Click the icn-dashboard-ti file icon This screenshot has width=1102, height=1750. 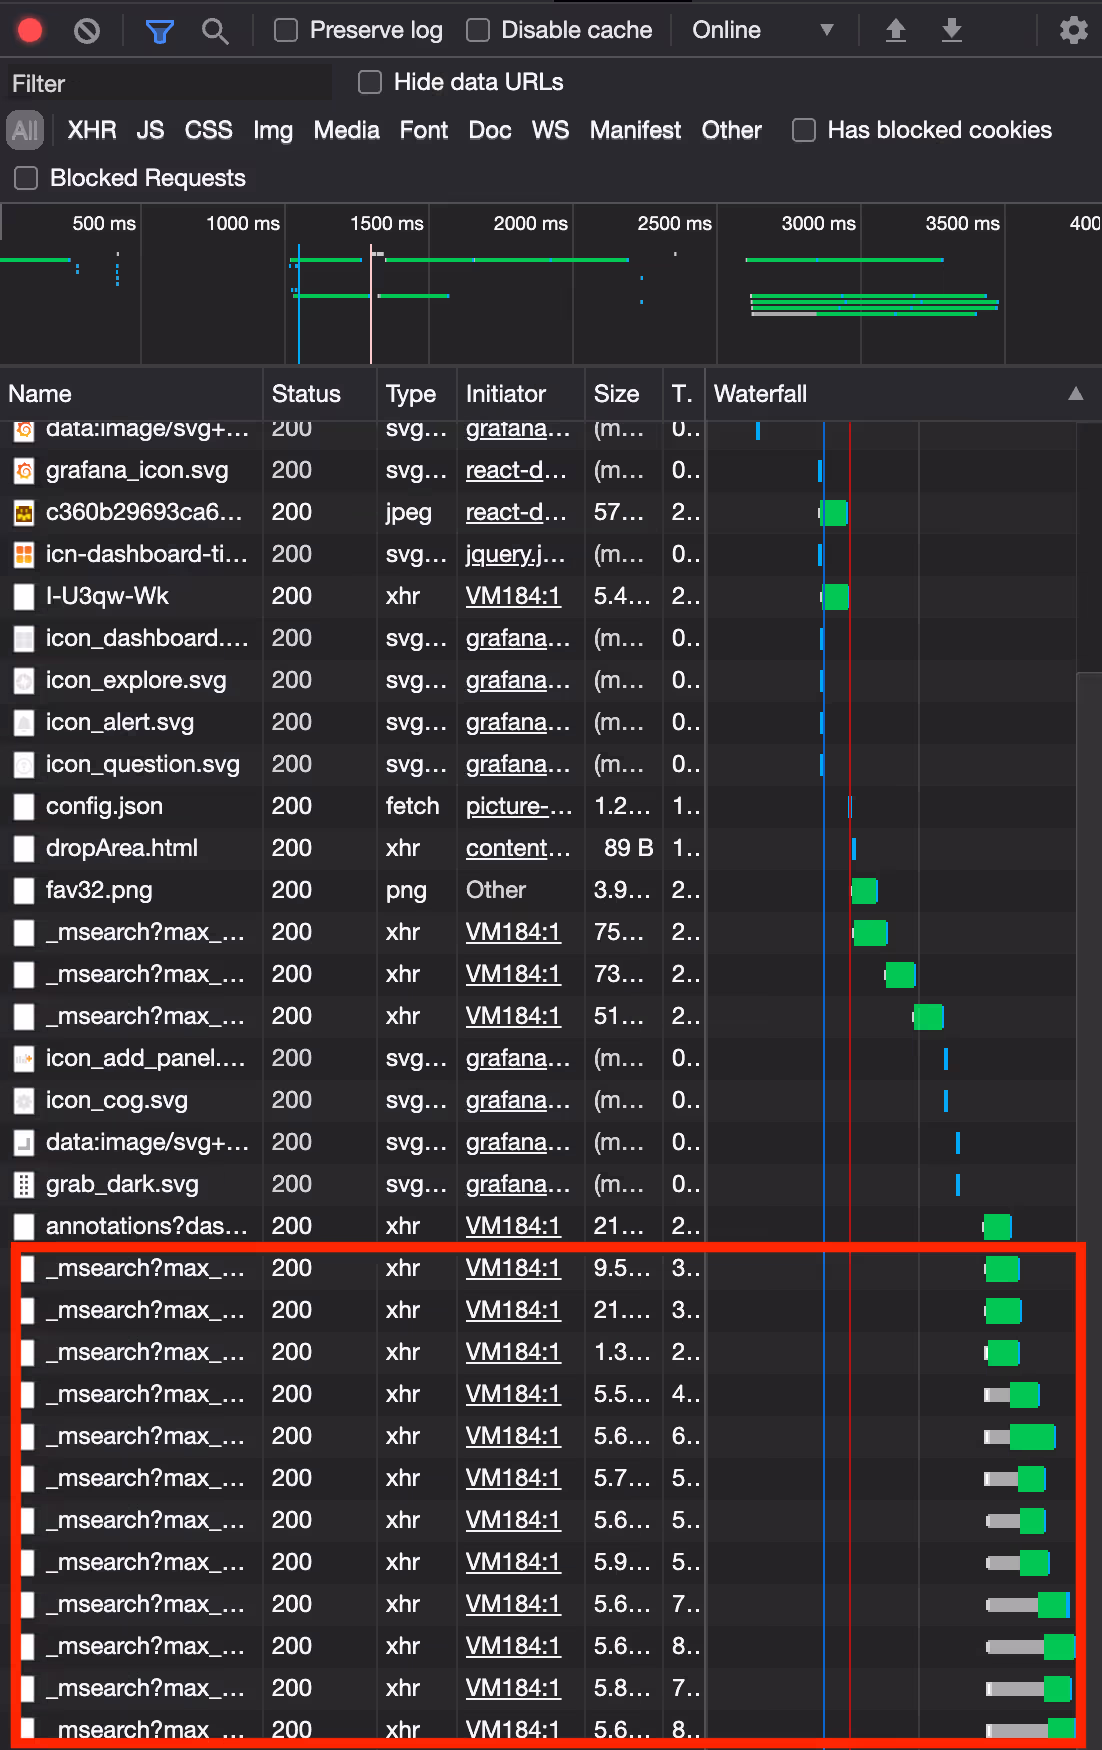[x=24, y=554]
